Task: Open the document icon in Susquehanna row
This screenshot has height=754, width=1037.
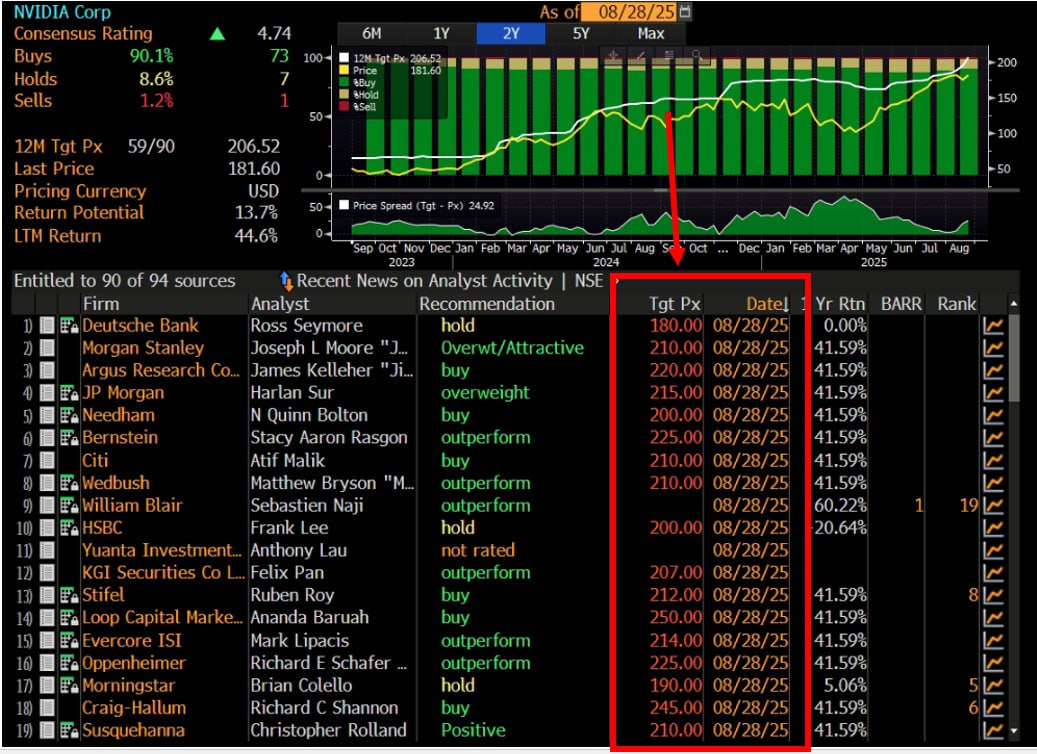Action: click(x=47, y=730)
